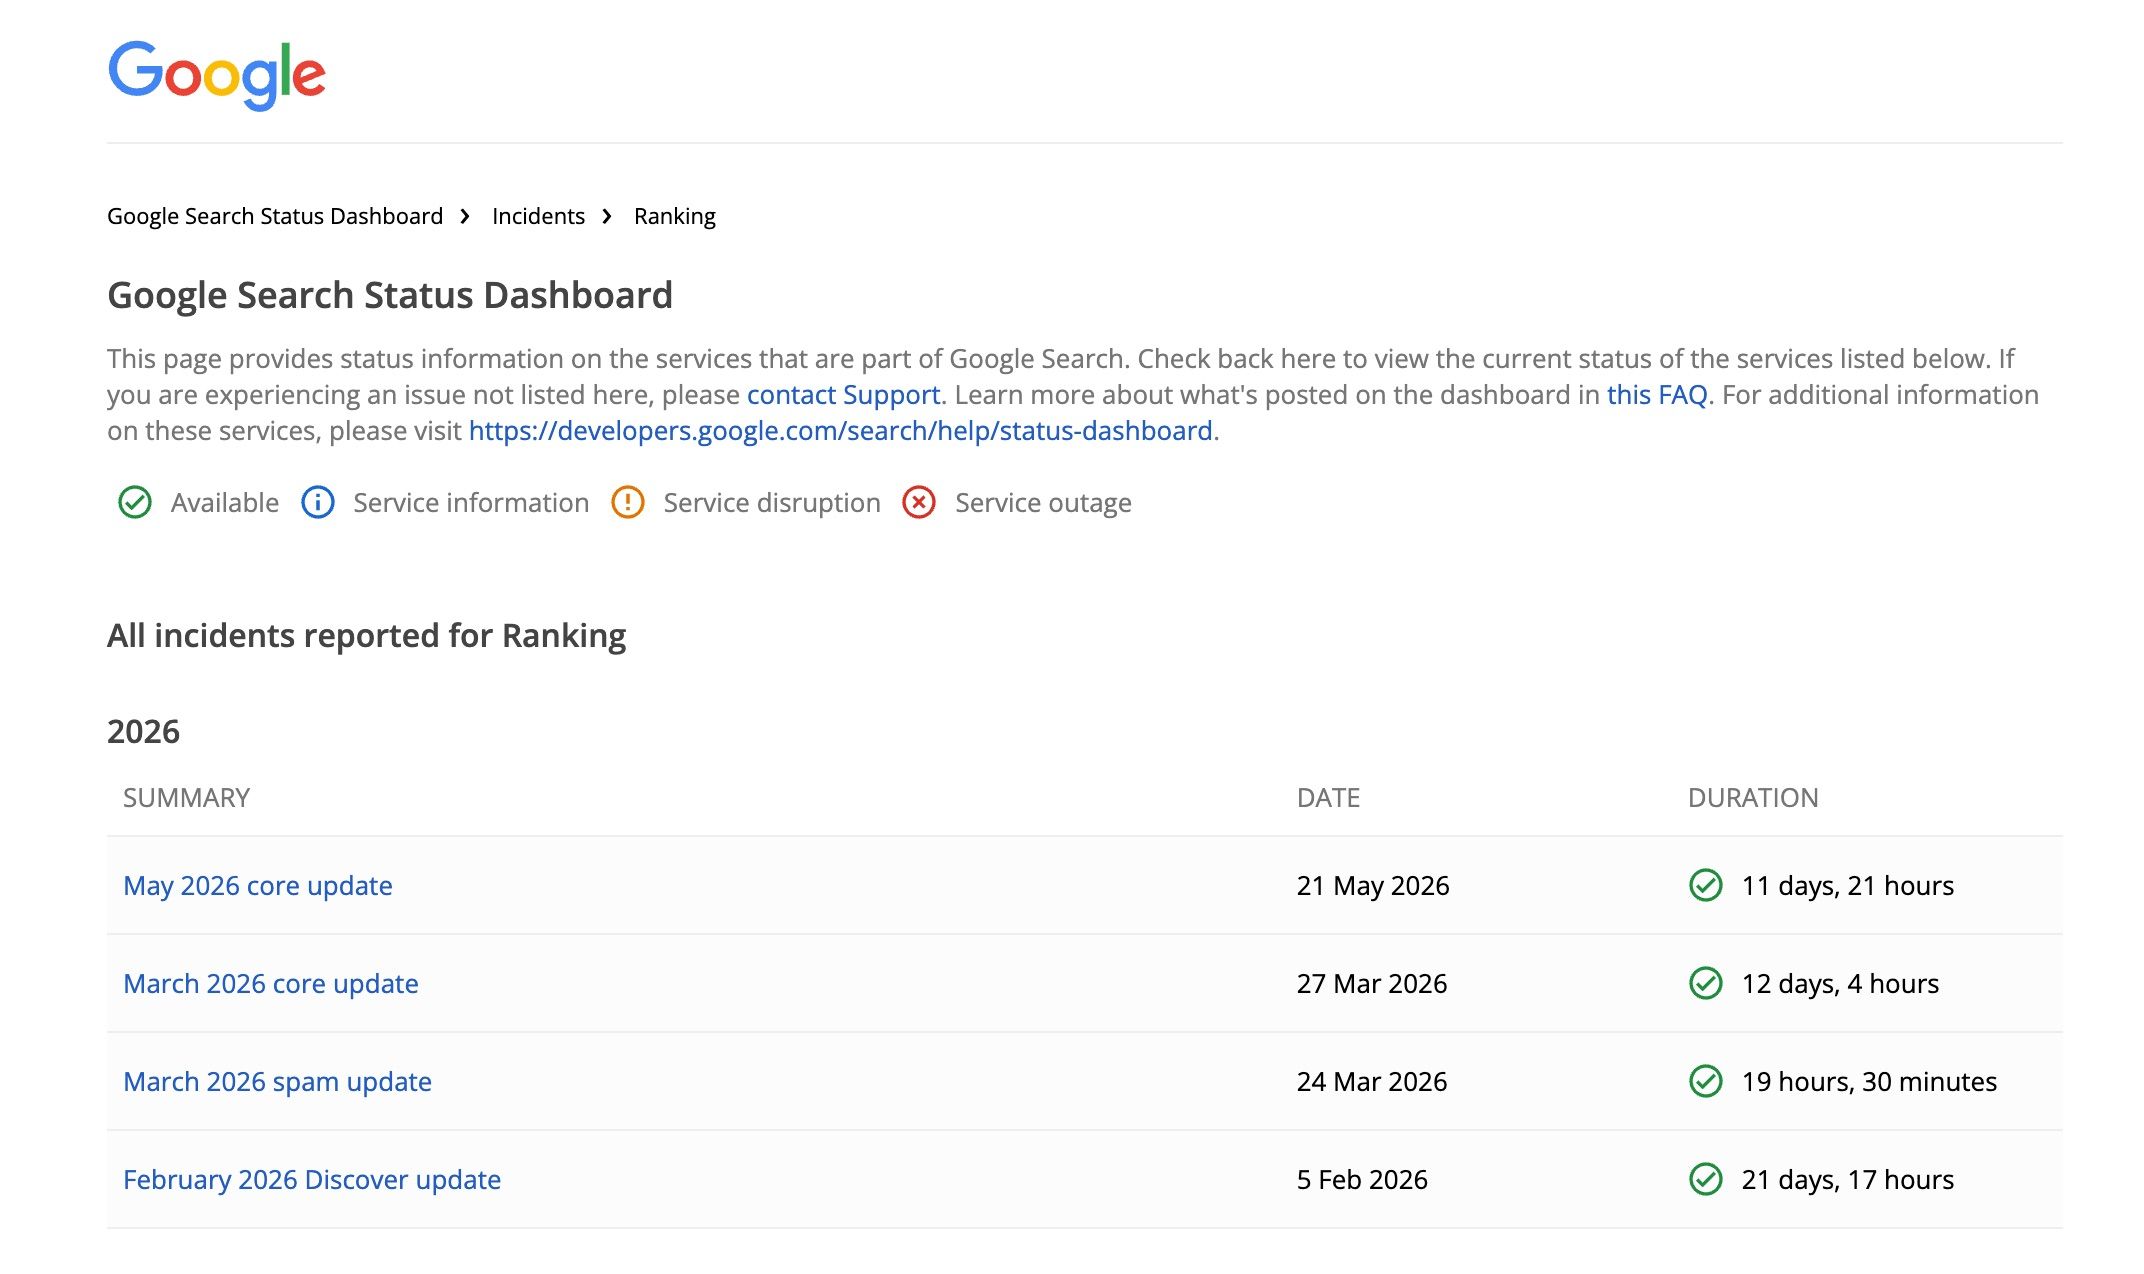Click the 'Service outage' legend label
This screenshot has height=1274, width=2144.
pyautogui.click(x=1043, y=502)
